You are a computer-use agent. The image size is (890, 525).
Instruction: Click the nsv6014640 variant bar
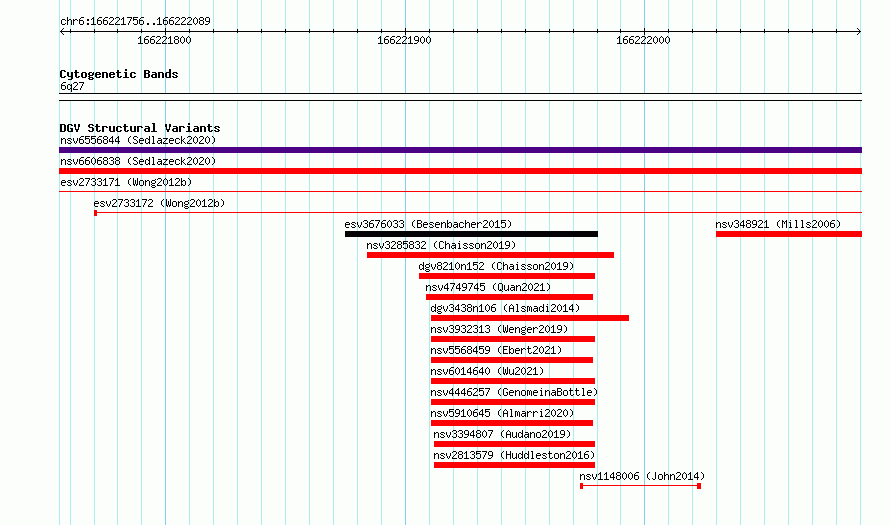point(513,381)
